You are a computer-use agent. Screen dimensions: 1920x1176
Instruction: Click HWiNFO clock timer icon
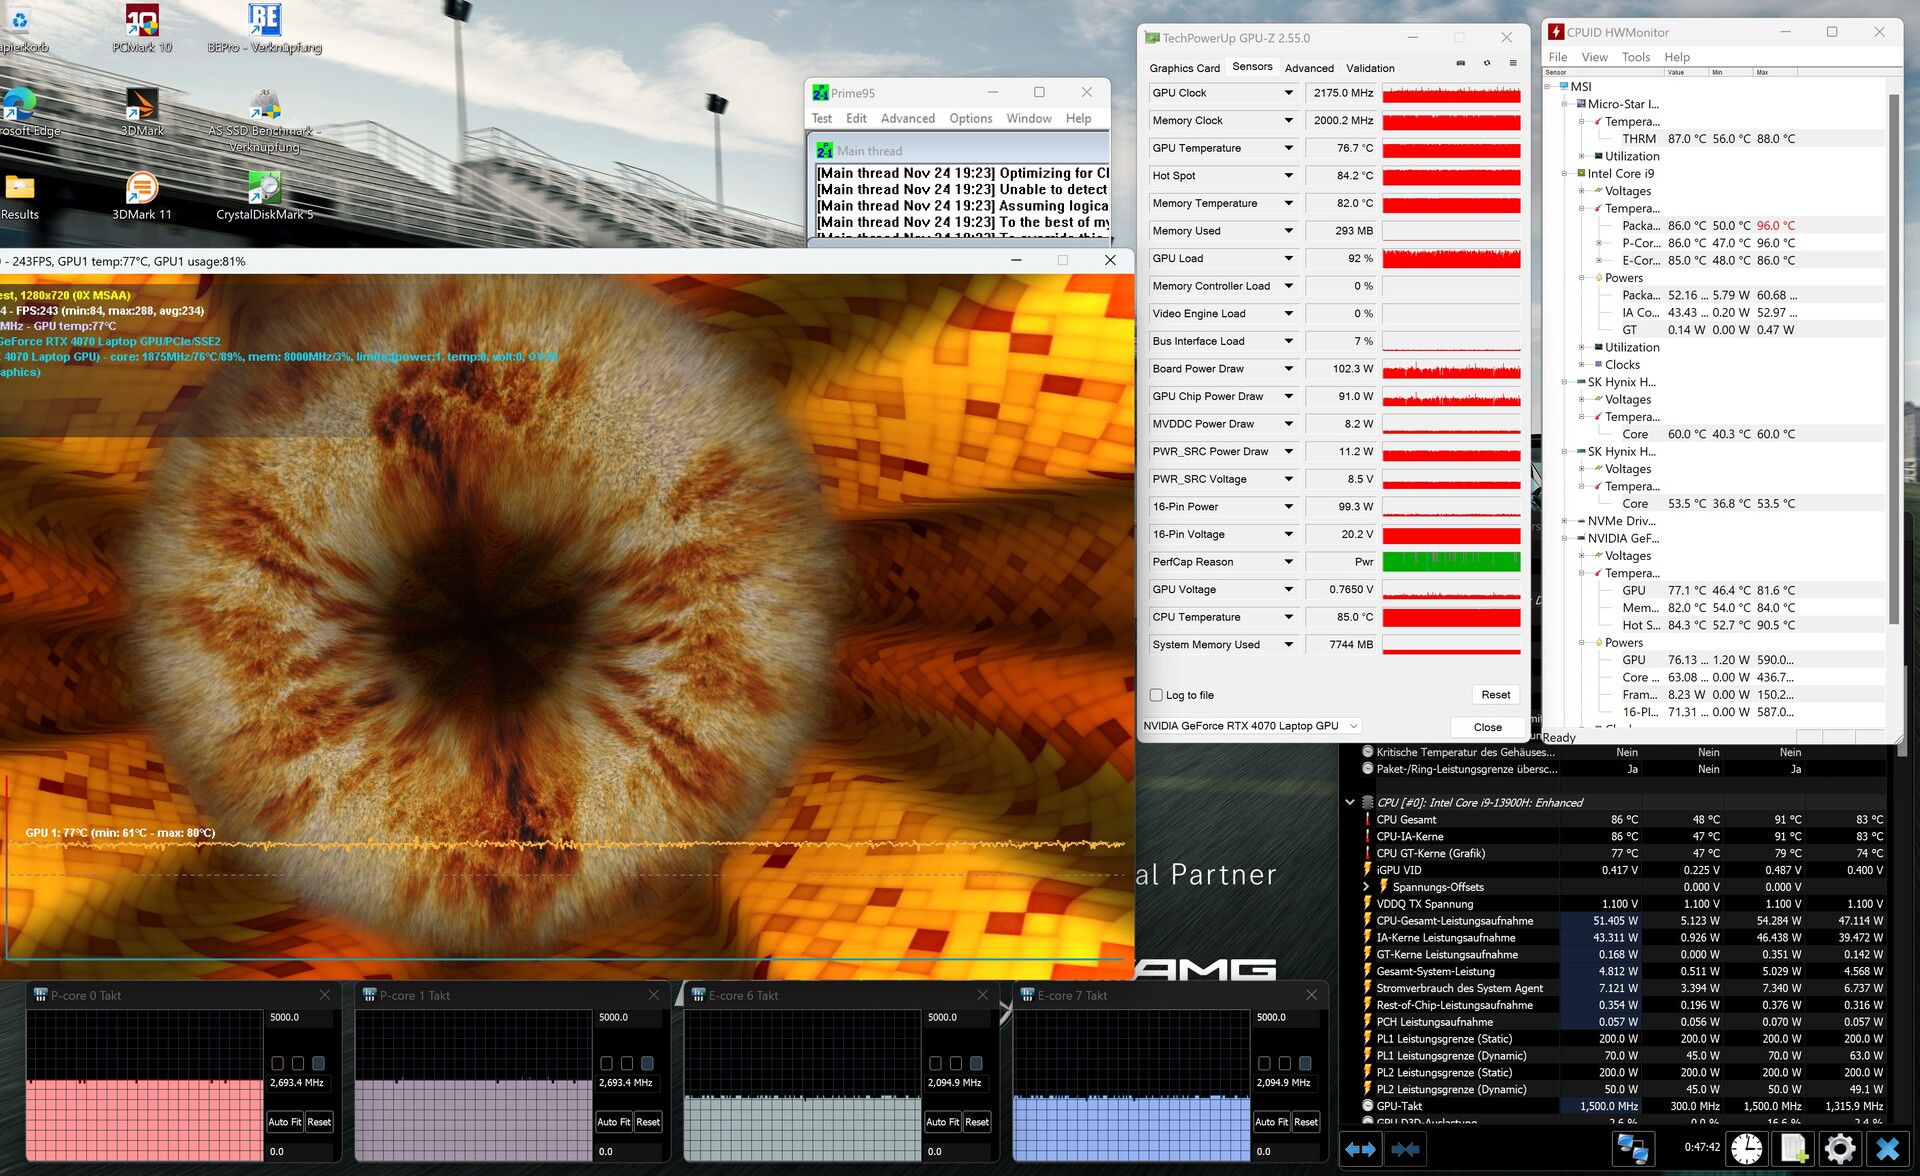(1746, 1148)
